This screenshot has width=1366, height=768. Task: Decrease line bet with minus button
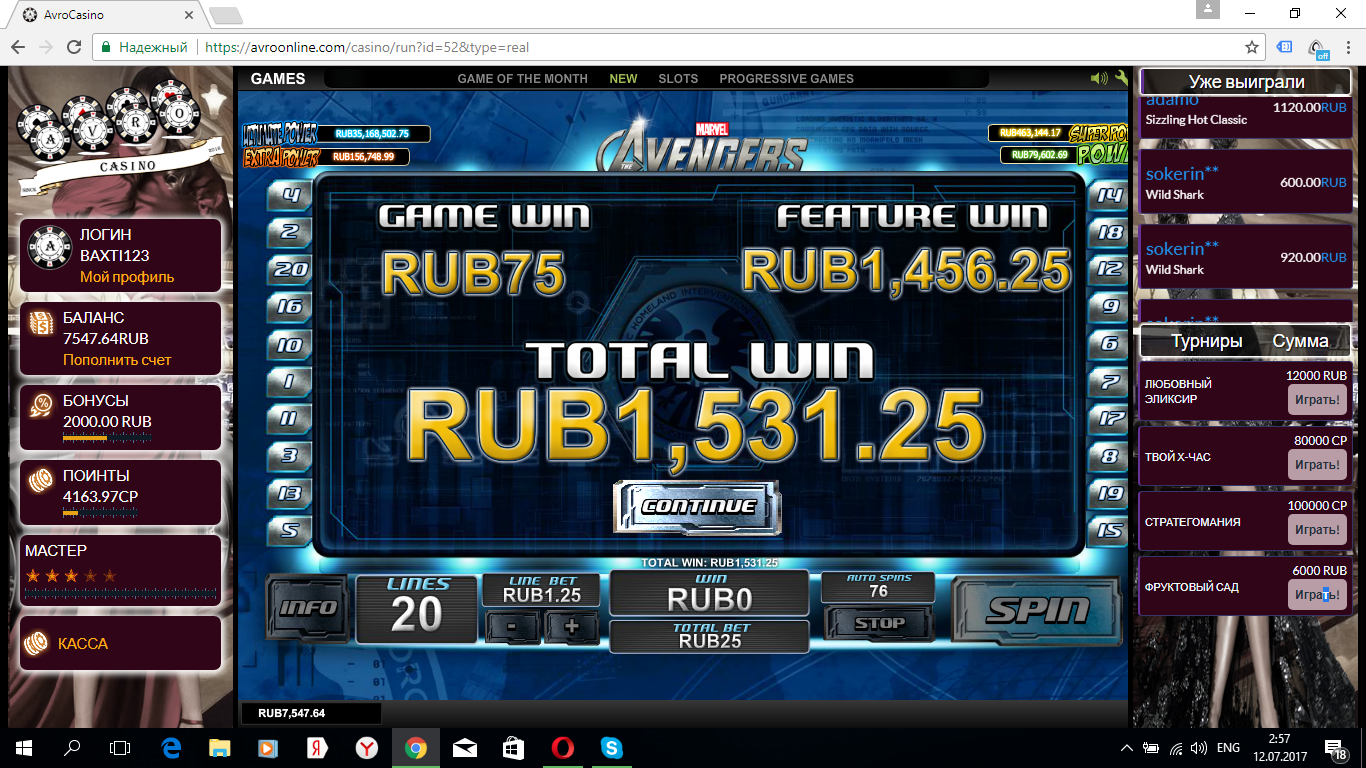tap(514, 627)
